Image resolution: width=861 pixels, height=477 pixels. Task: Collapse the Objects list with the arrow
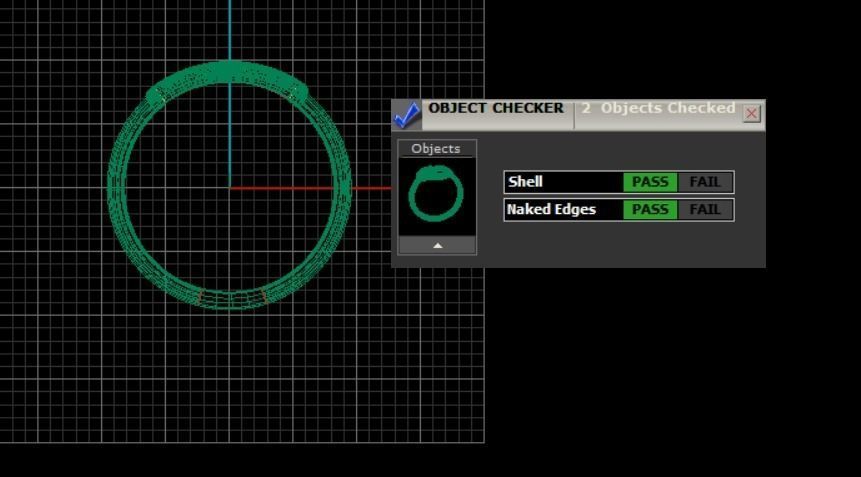[x=437, y=245]
